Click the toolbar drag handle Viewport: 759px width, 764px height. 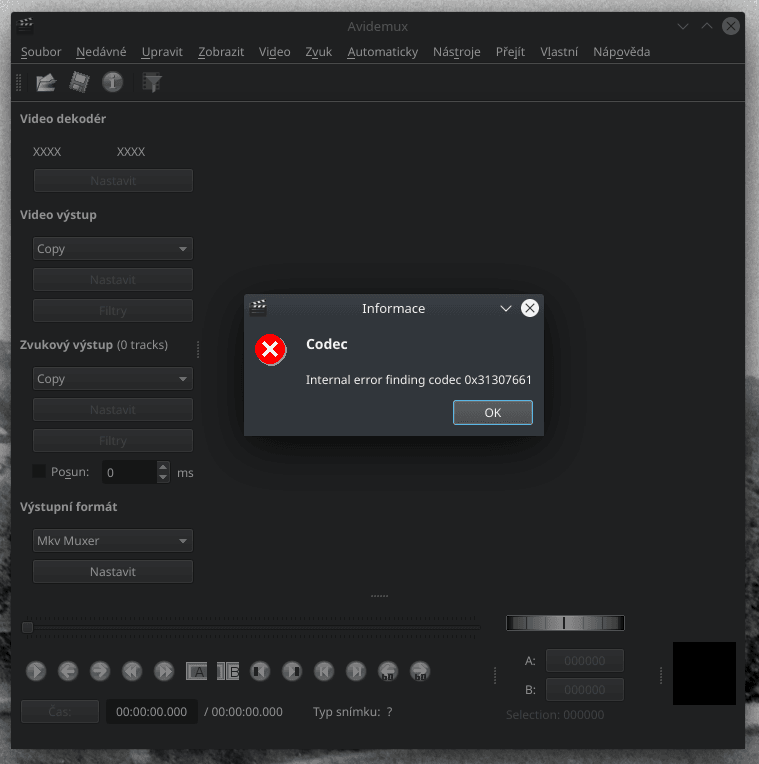(x=19, y=82)
